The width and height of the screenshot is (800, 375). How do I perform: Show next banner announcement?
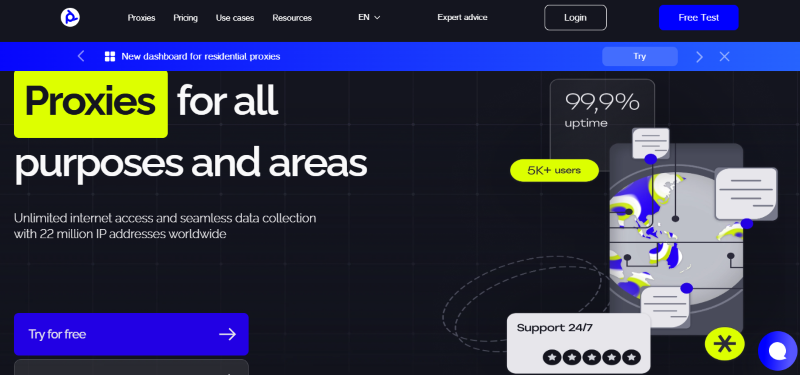[699, 57]
